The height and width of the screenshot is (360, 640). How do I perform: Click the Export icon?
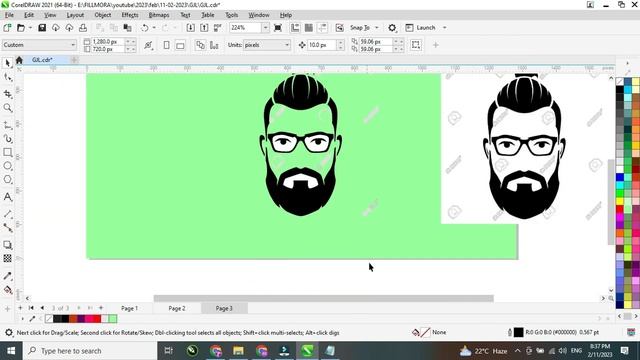coord(204,28)
